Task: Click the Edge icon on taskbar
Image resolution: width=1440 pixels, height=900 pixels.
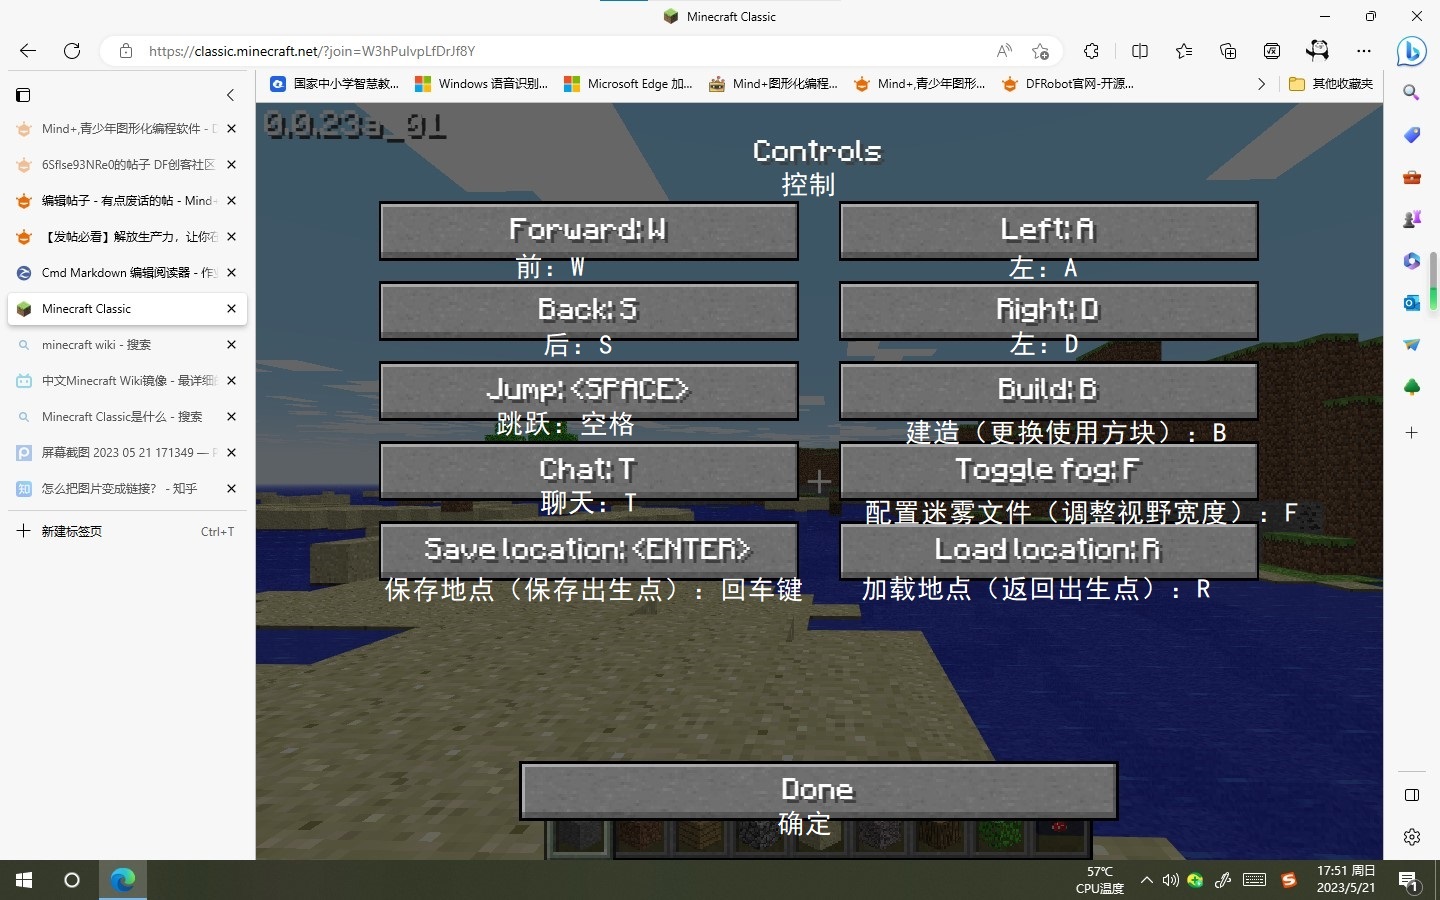Action: (122, 880)
